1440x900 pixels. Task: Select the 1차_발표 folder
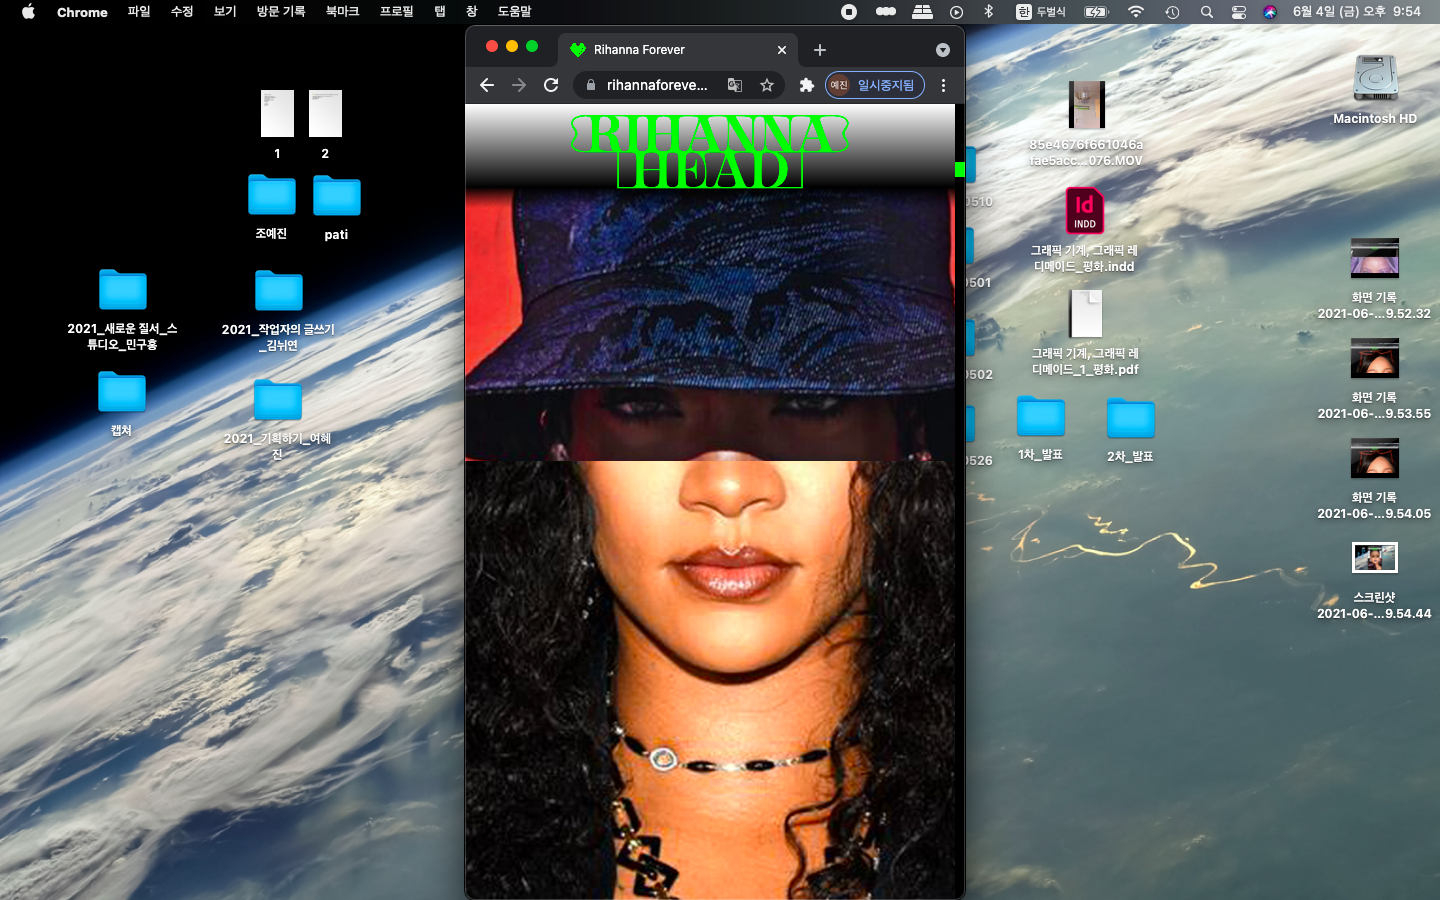click(1041, 416)
